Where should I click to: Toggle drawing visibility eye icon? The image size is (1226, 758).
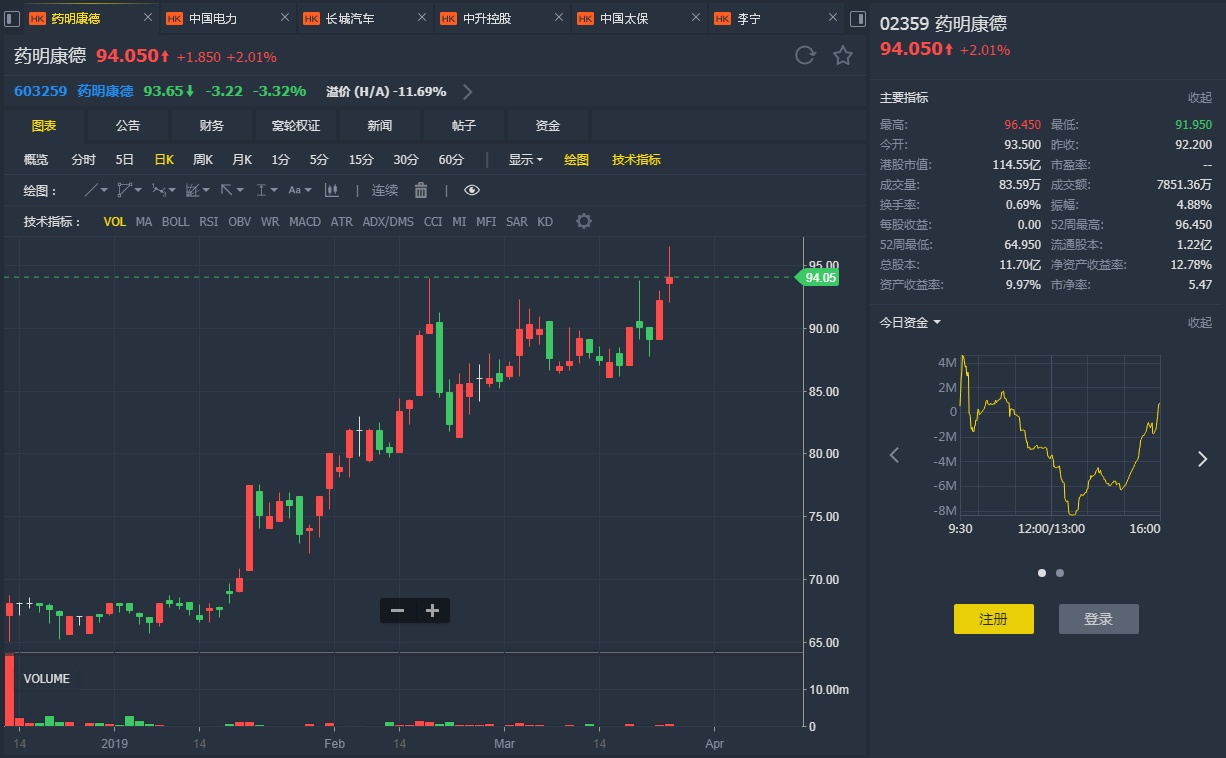(x=472, y=190)
